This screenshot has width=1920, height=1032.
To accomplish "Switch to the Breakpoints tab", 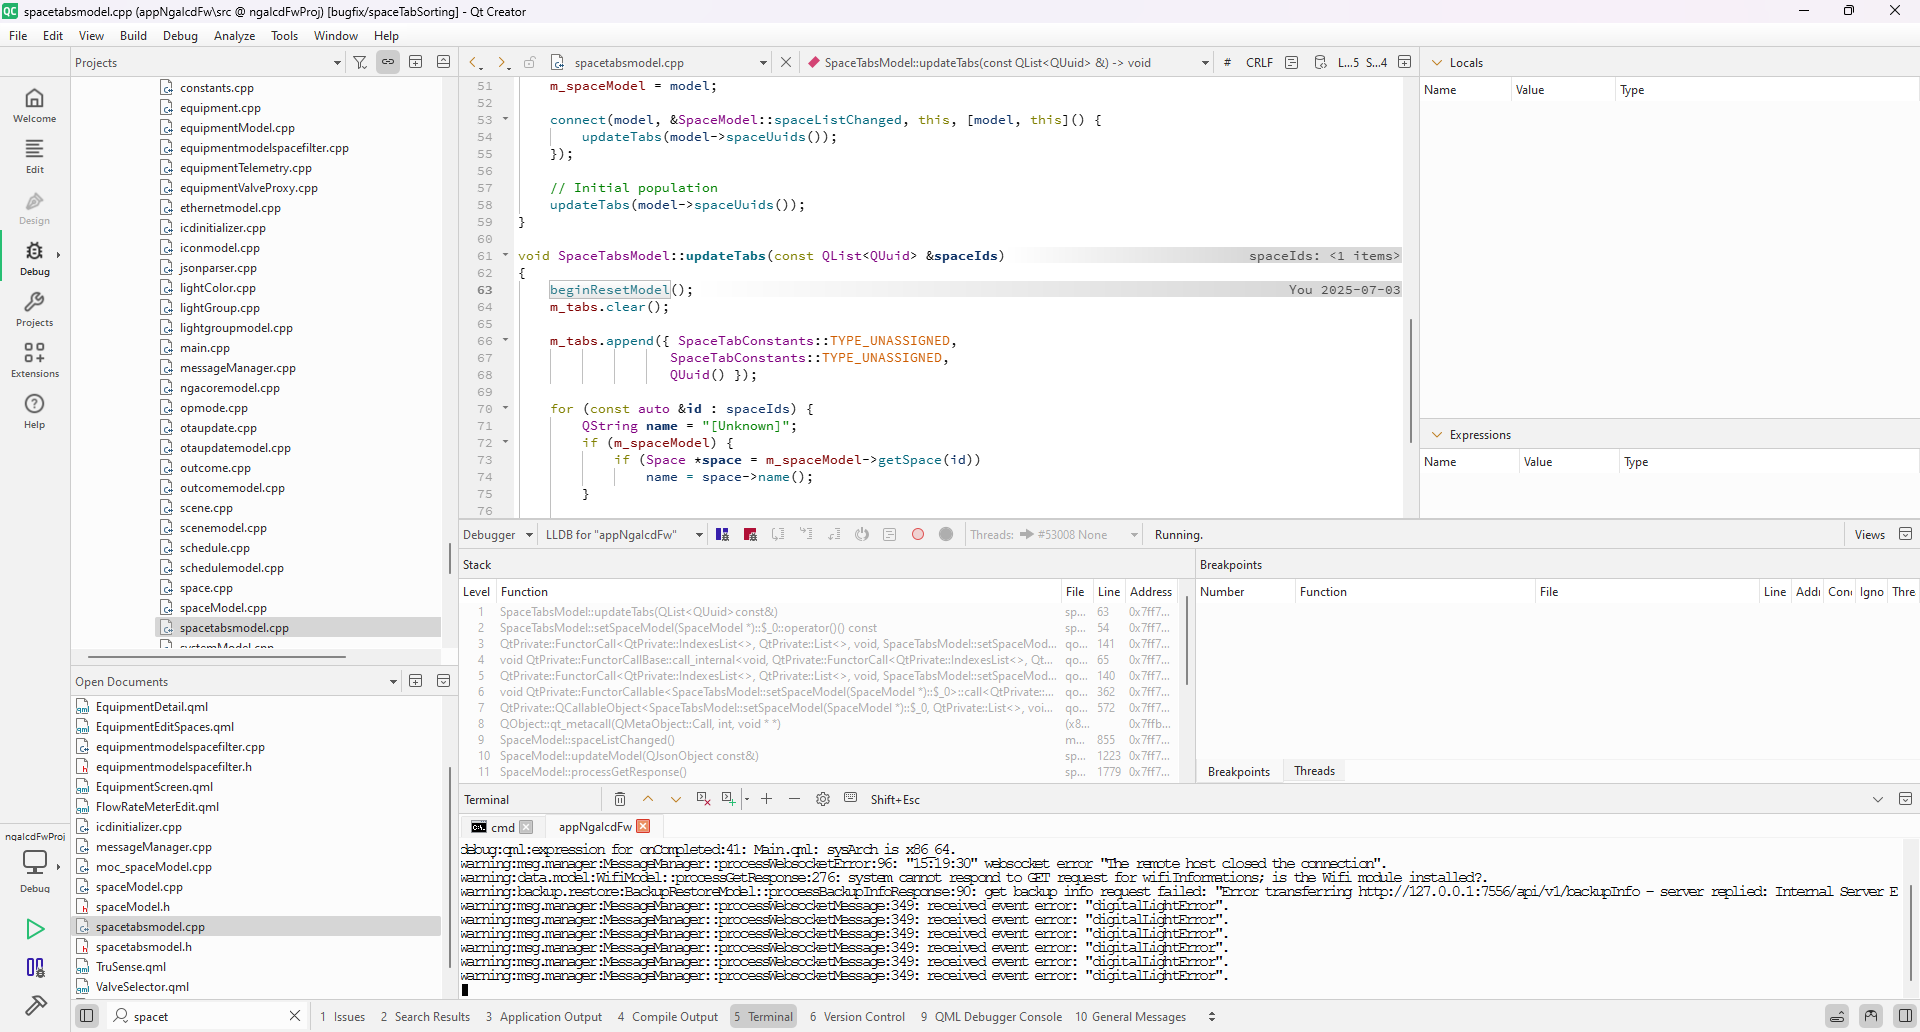I will 1239,771.
